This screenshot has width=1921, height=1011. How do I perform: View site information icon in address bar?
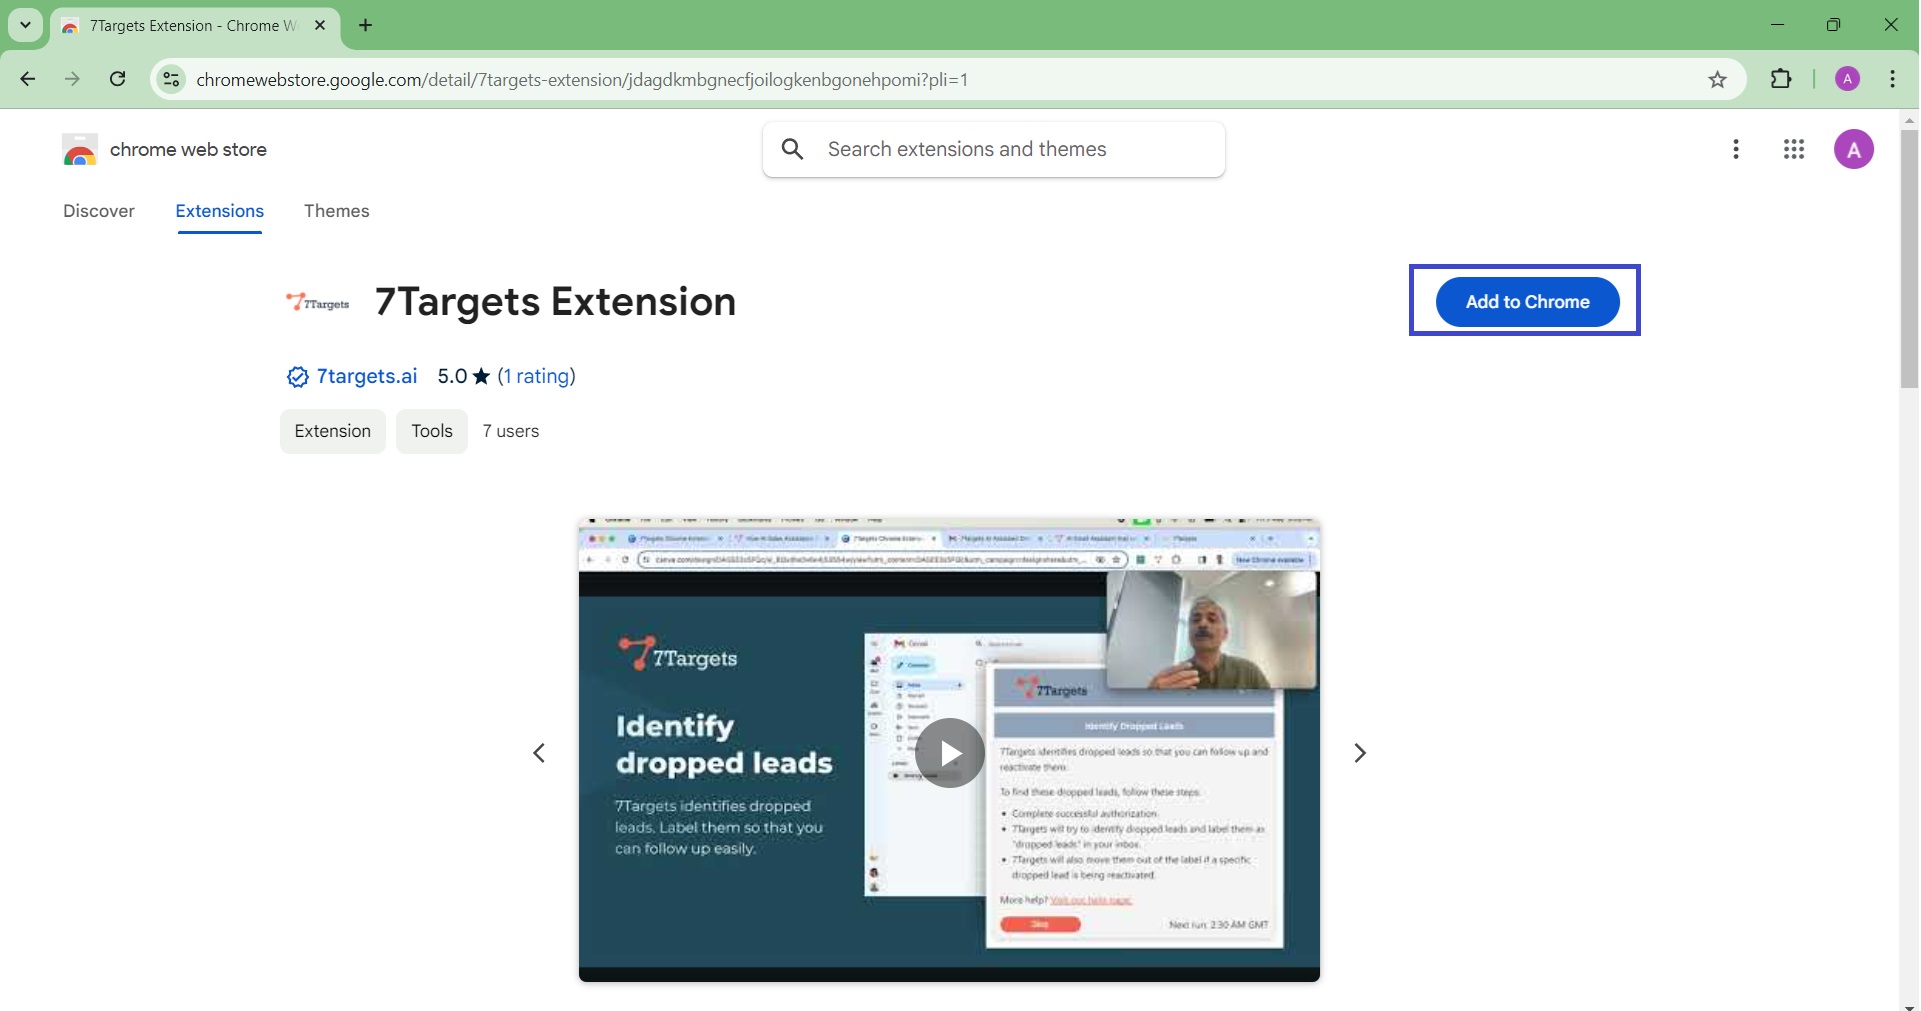click(172, 80)
